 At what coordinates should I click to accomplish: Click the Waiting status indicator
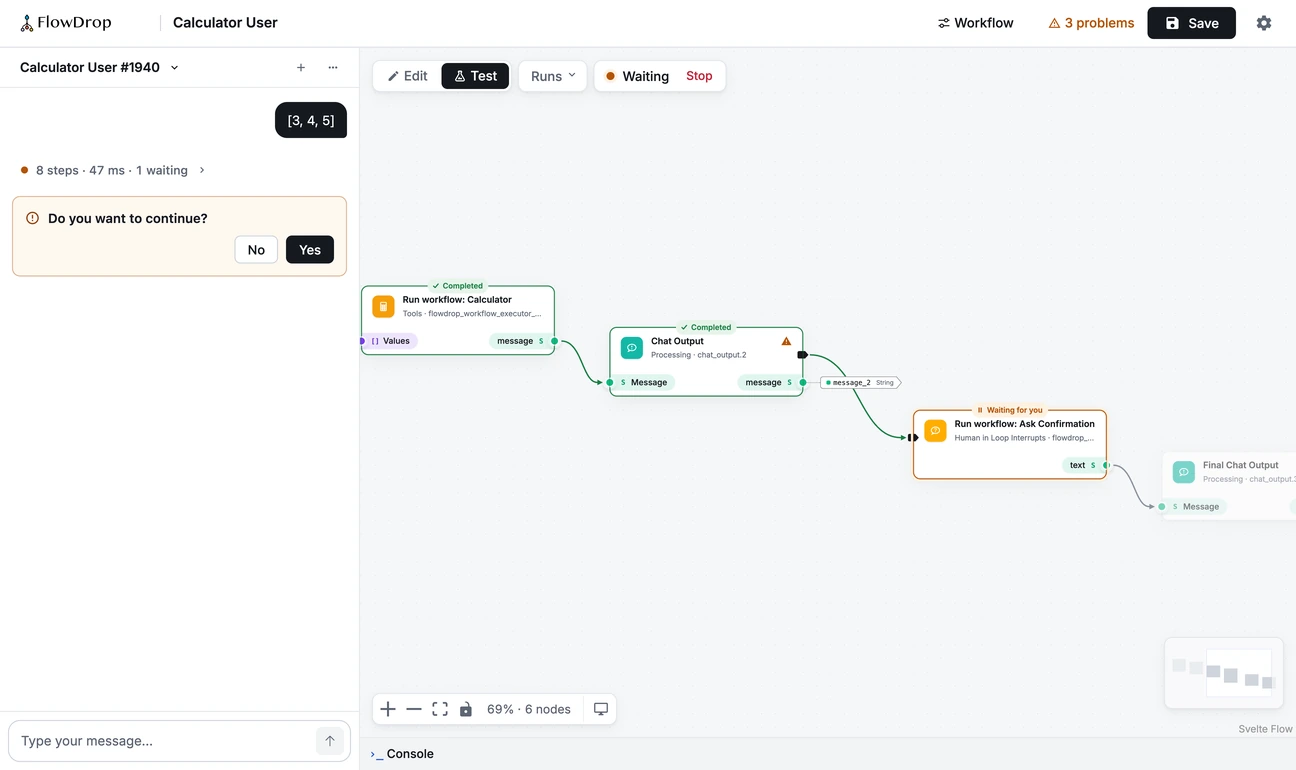pyautogui.click(x=637, y=76)
